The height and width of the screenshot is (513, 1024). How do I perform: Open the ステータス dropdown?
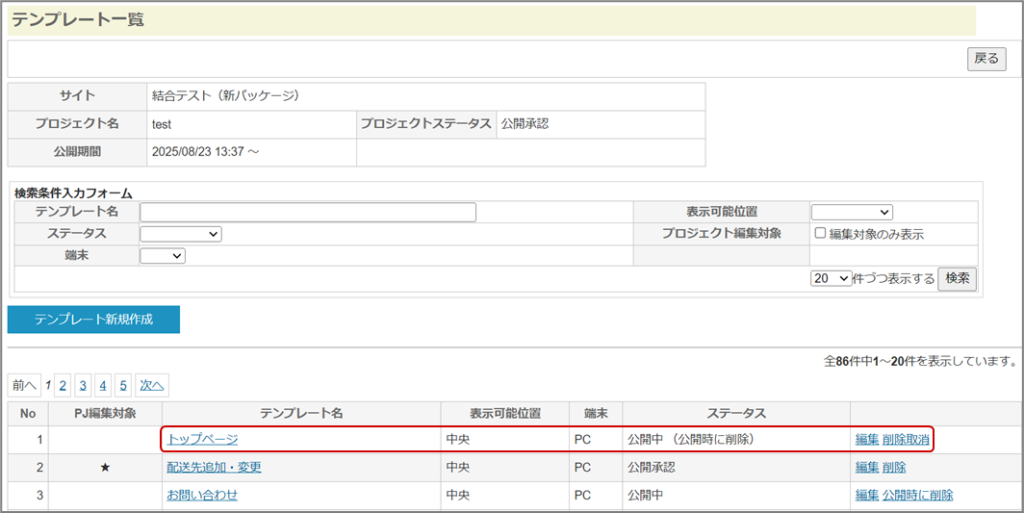click(x=180, y=234)
